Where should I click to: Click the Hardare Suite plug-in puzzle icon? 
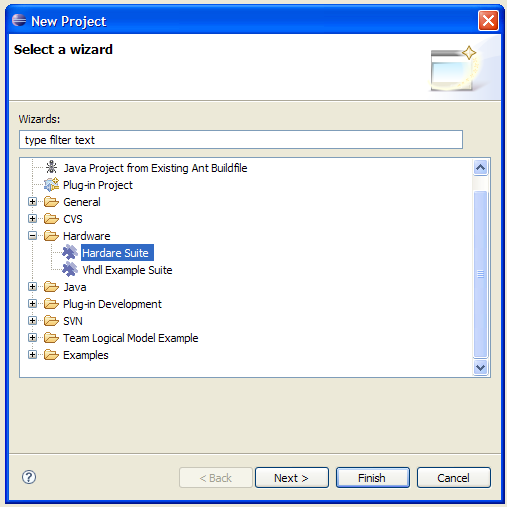[70, 253]
